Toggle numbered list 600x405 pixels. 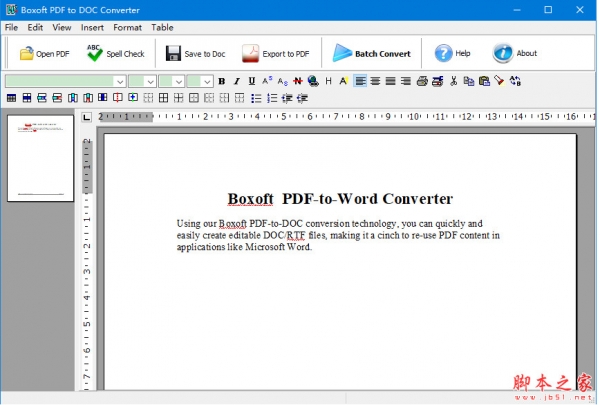pyautogui.click(x=272, y=98)
